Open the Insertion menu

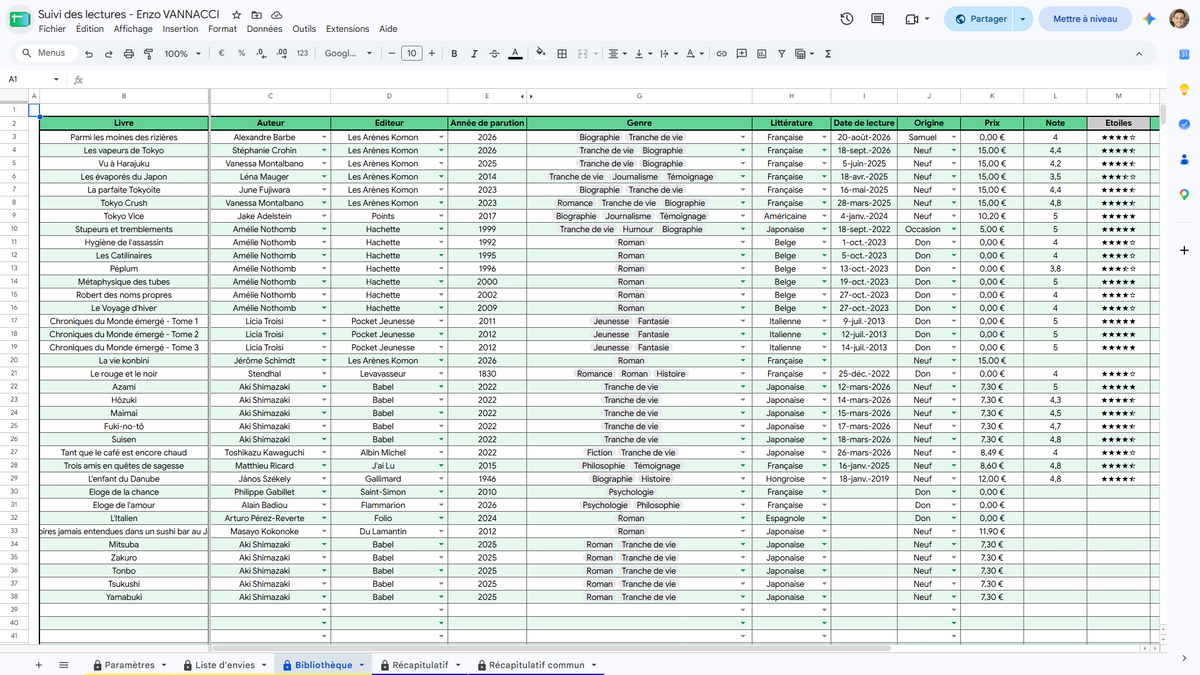point(180,29)
